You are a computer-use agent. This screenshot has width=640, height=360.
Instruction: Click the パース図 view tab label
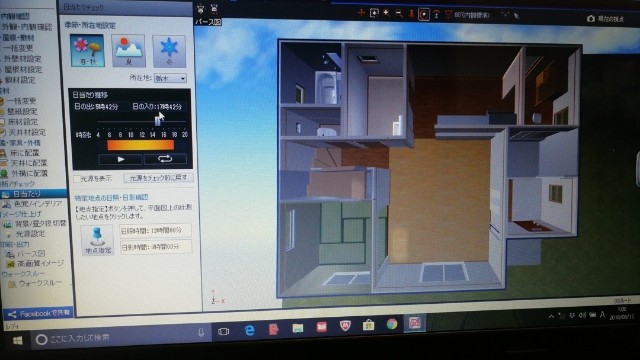[x=208, y=22]
